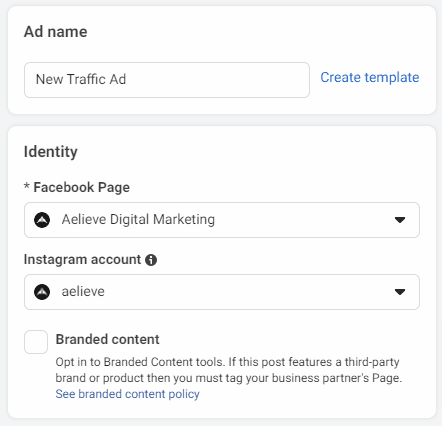This screenshot has height=426, width=442.
Task: Open the aelieve Instagram account selector
Action: coord(222,292)
